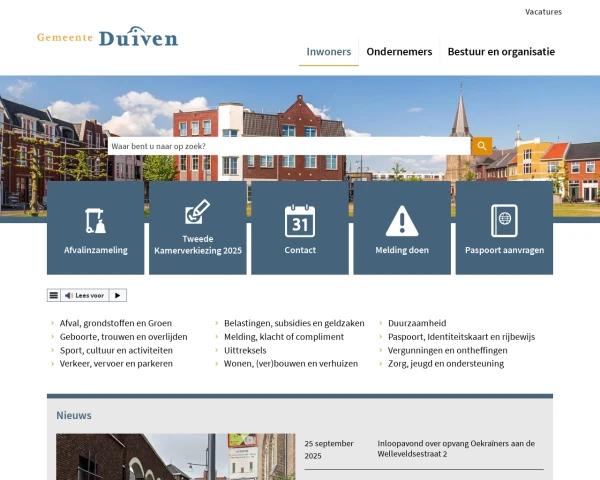Screen dimensions: 600x480
Task: Open Zorg, jeugd en ondersteuning link
Action: [446, 364]
